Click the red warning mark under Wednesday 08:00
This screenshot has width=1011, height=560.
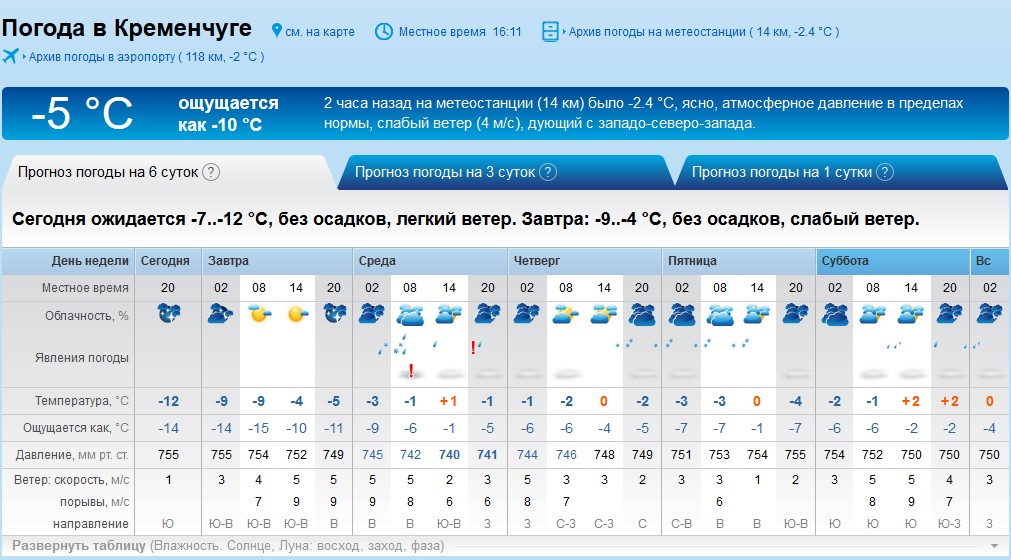click(x=411, y=371)
